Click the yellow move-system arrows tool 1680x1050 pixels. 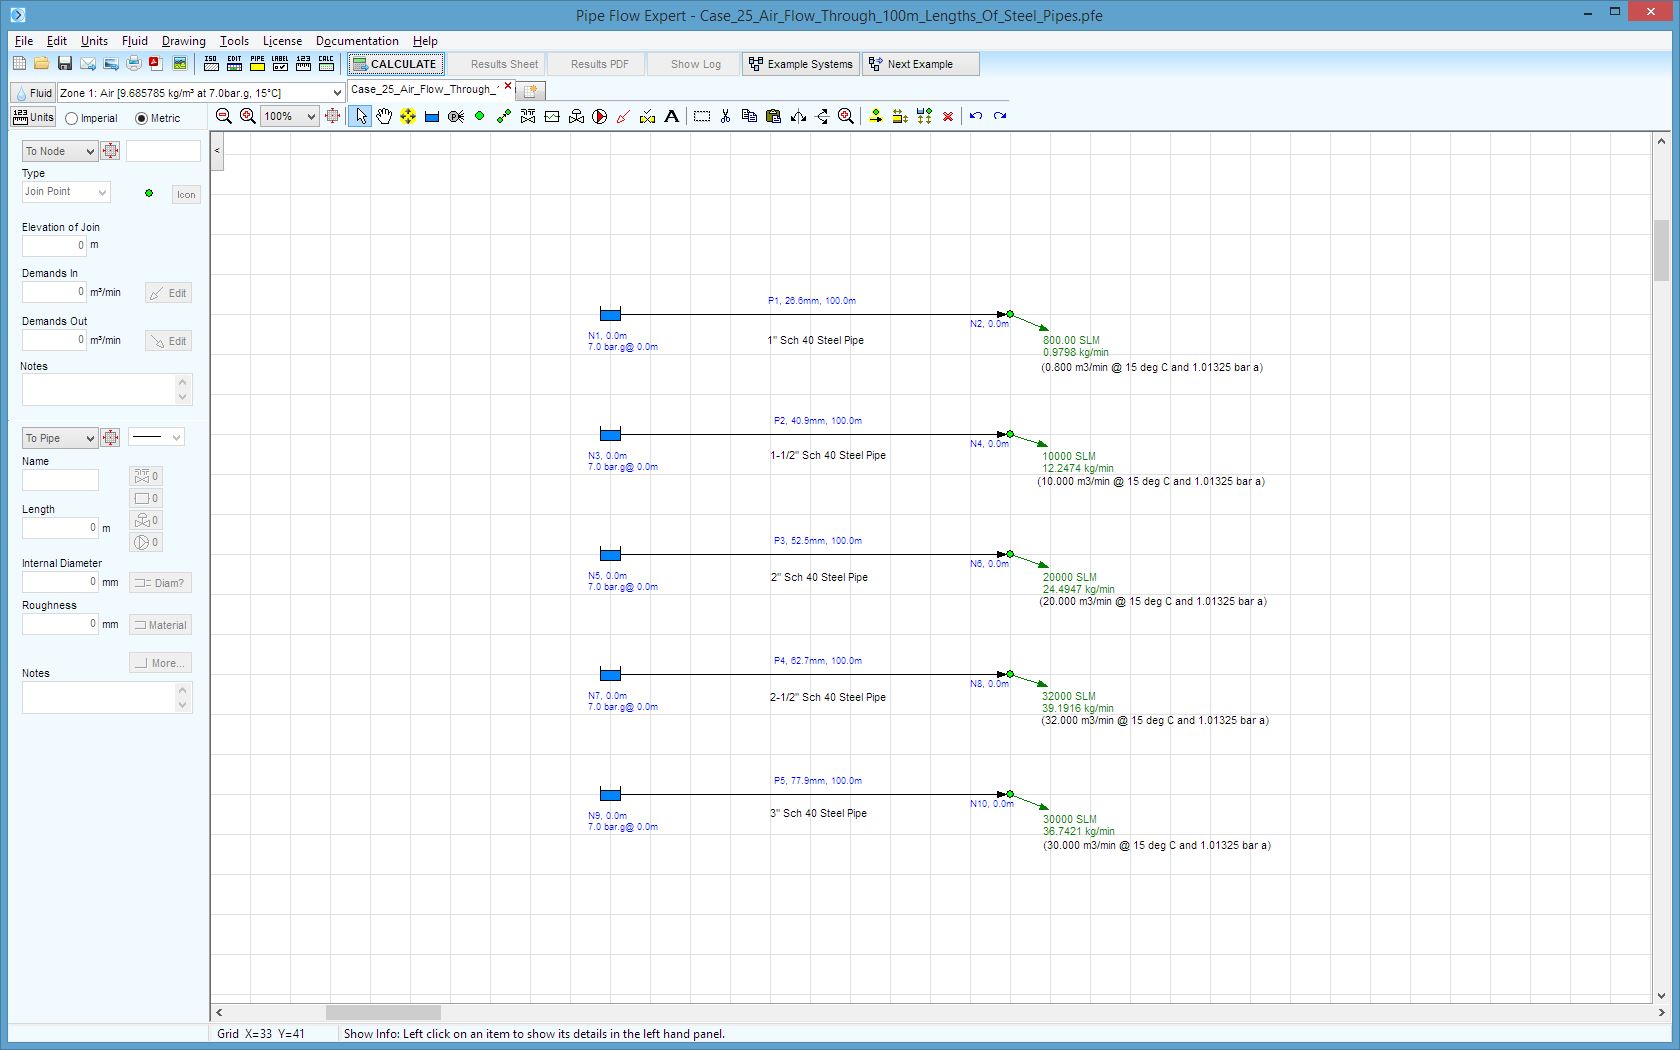[x=408, y=116]
